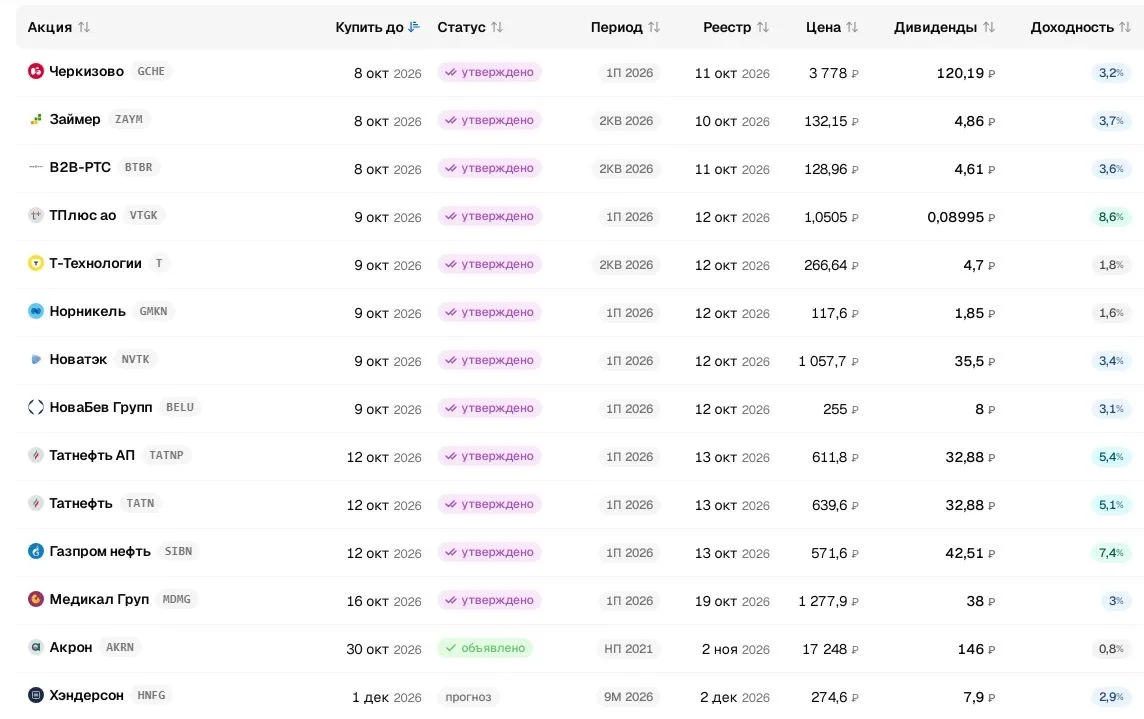The height and width of the screenshot is (719, 1144).
Task: Click the Татнефть АП logo icon
Action: pos(36,455)
